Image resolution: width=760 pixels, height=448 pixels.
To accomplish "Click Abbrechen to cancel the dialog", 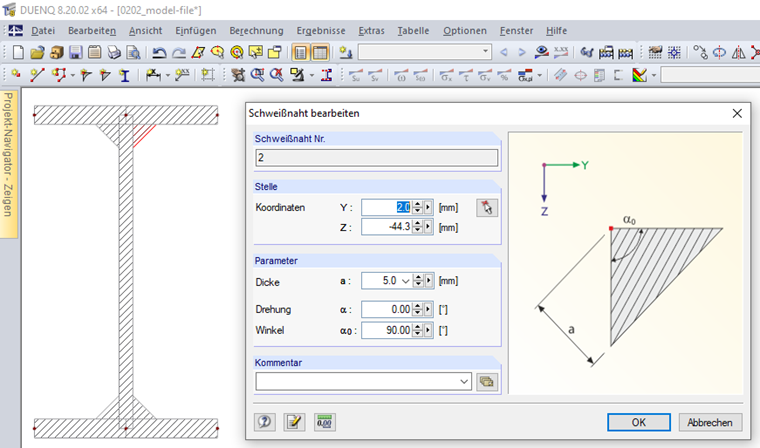I will coord(710,422).
